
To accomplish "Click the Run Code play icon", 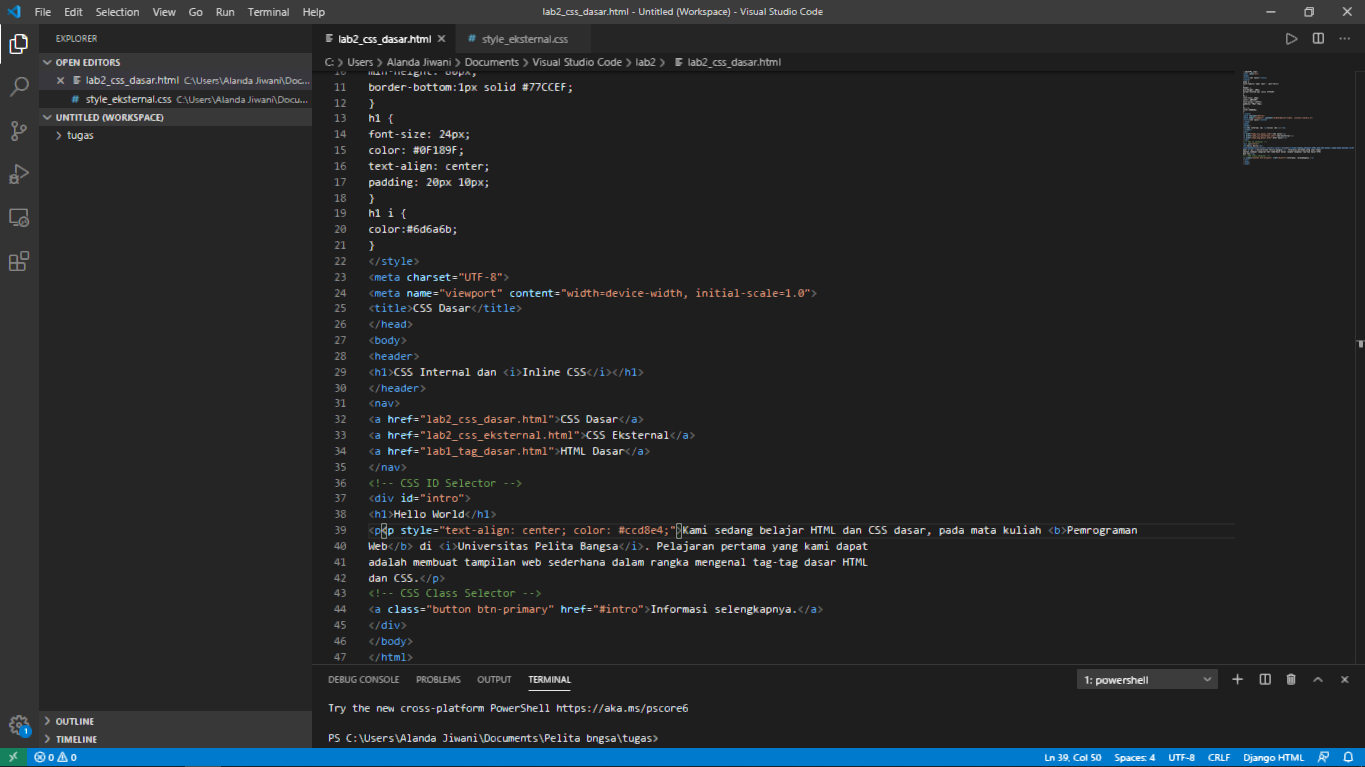I will [x=1291, y=39].
